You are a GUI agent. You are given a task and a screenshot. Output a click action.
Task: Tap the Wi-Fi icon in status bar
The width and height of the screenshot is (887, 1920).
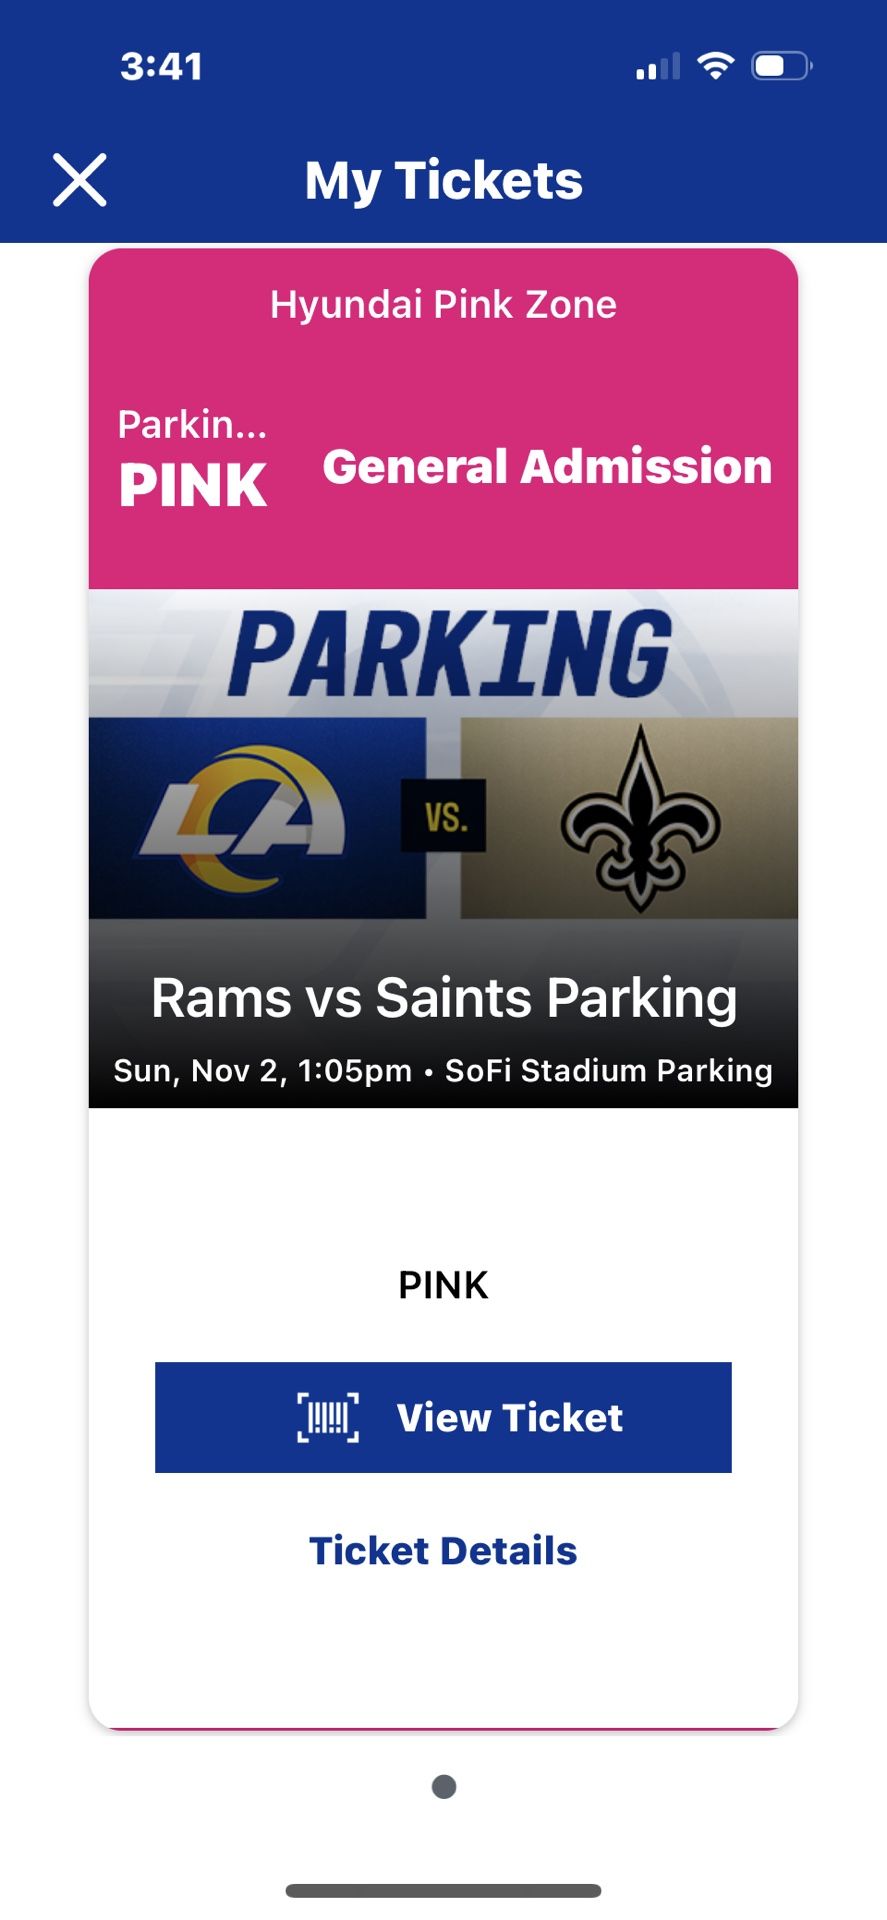714,66
